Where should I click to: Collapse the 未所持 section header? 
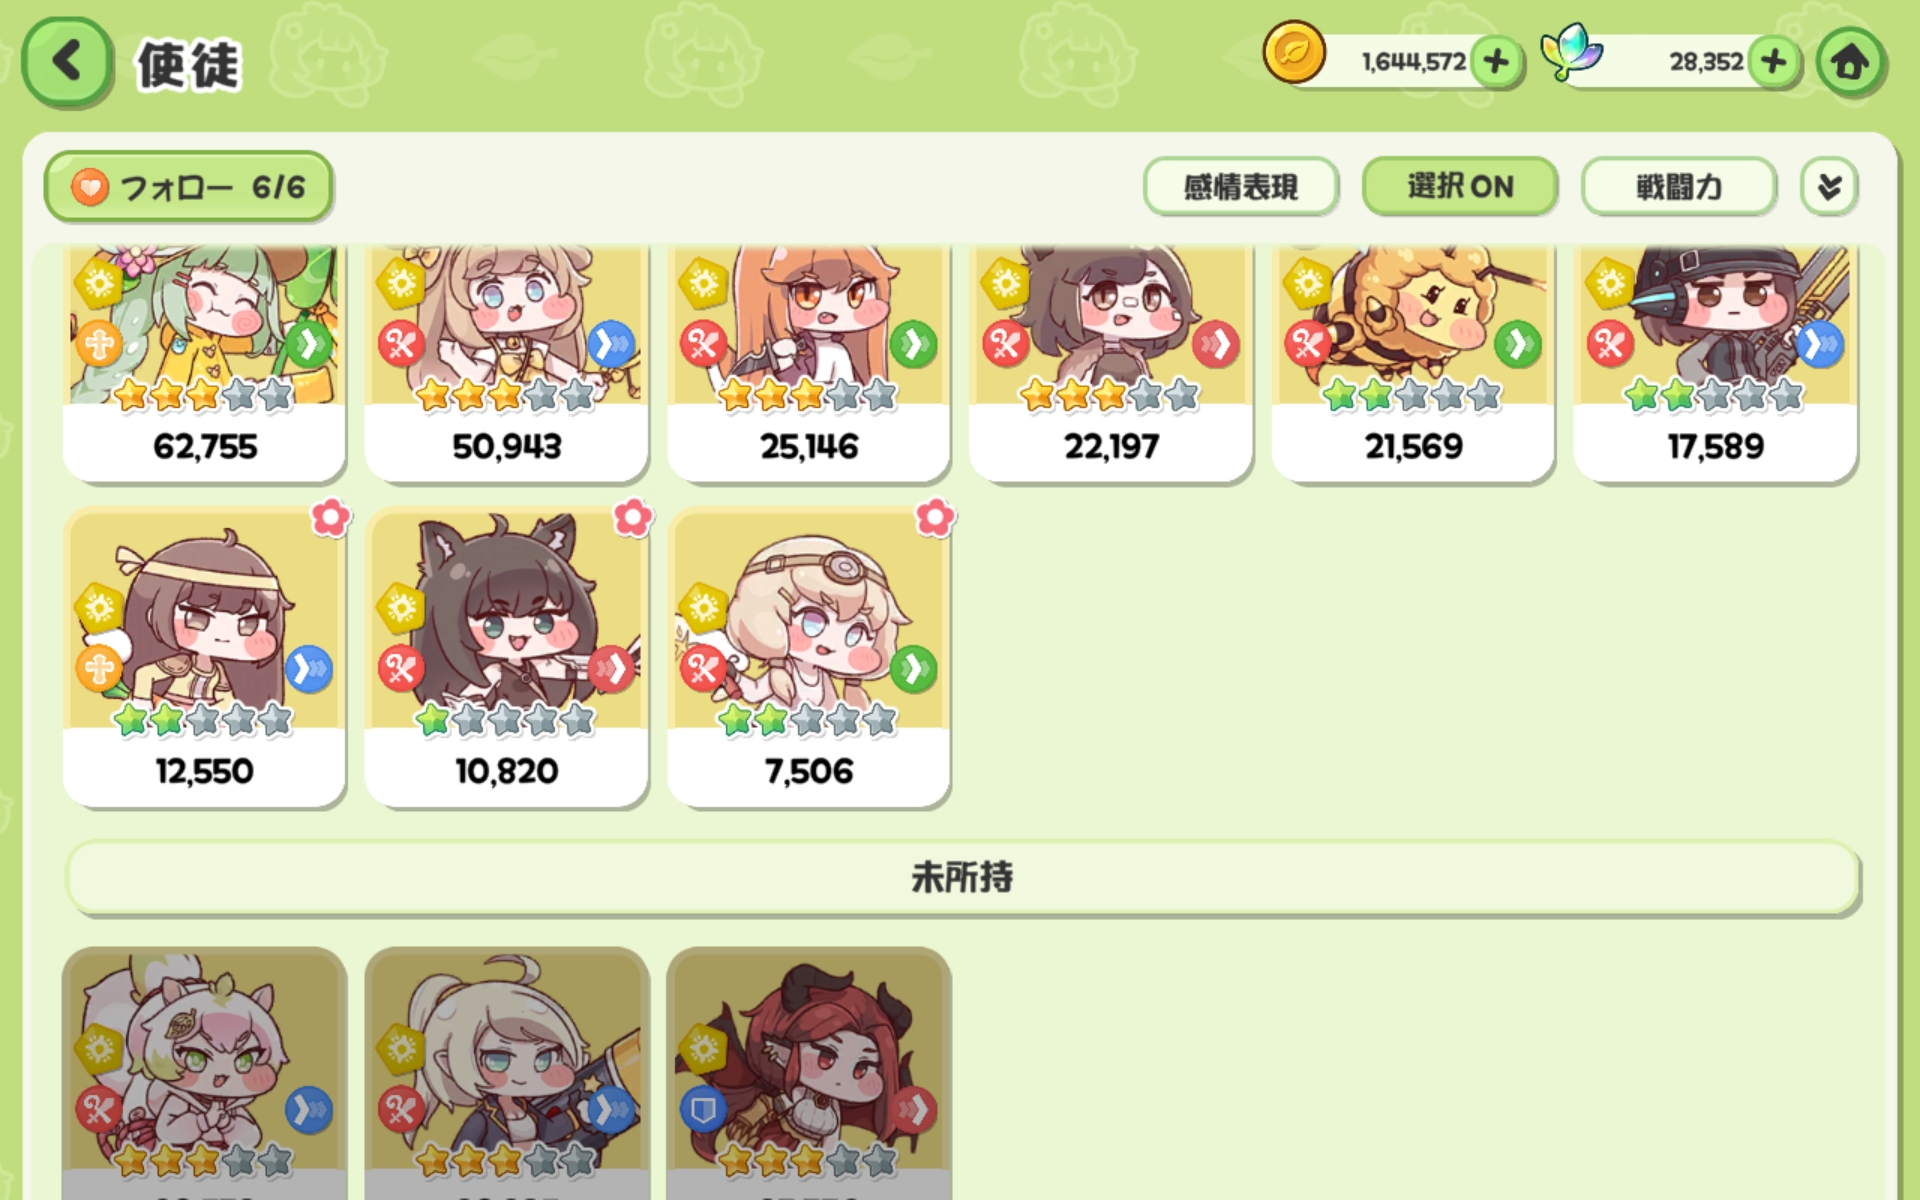962,877
